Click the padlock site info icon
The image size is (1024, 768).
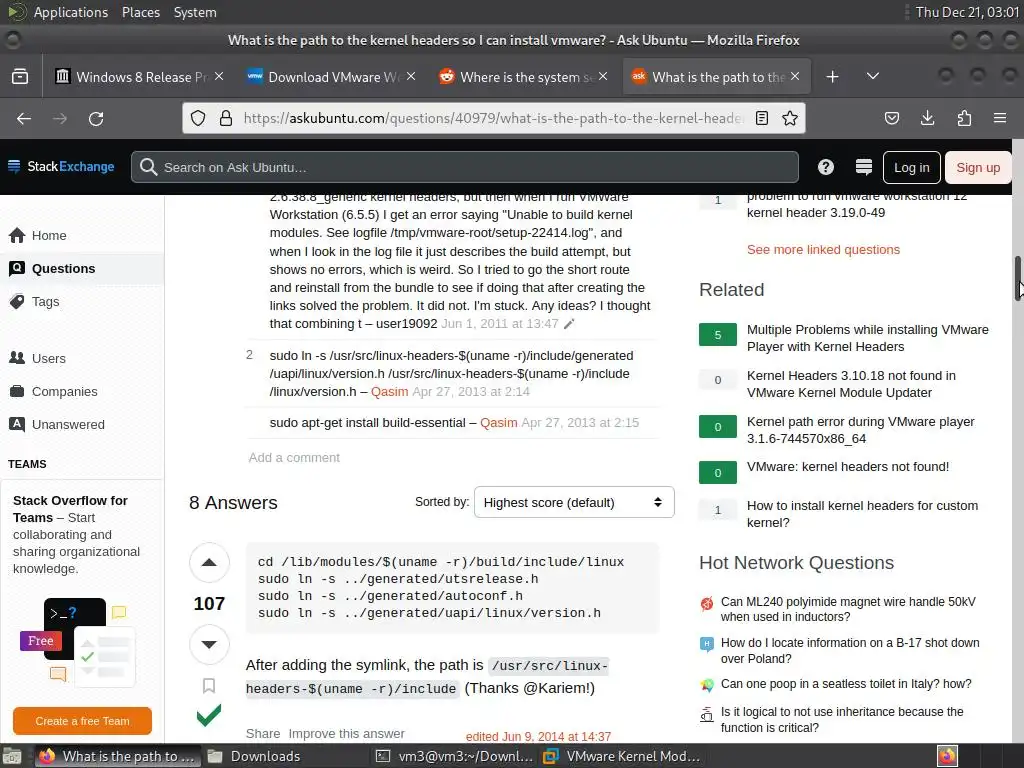(226, 118)
